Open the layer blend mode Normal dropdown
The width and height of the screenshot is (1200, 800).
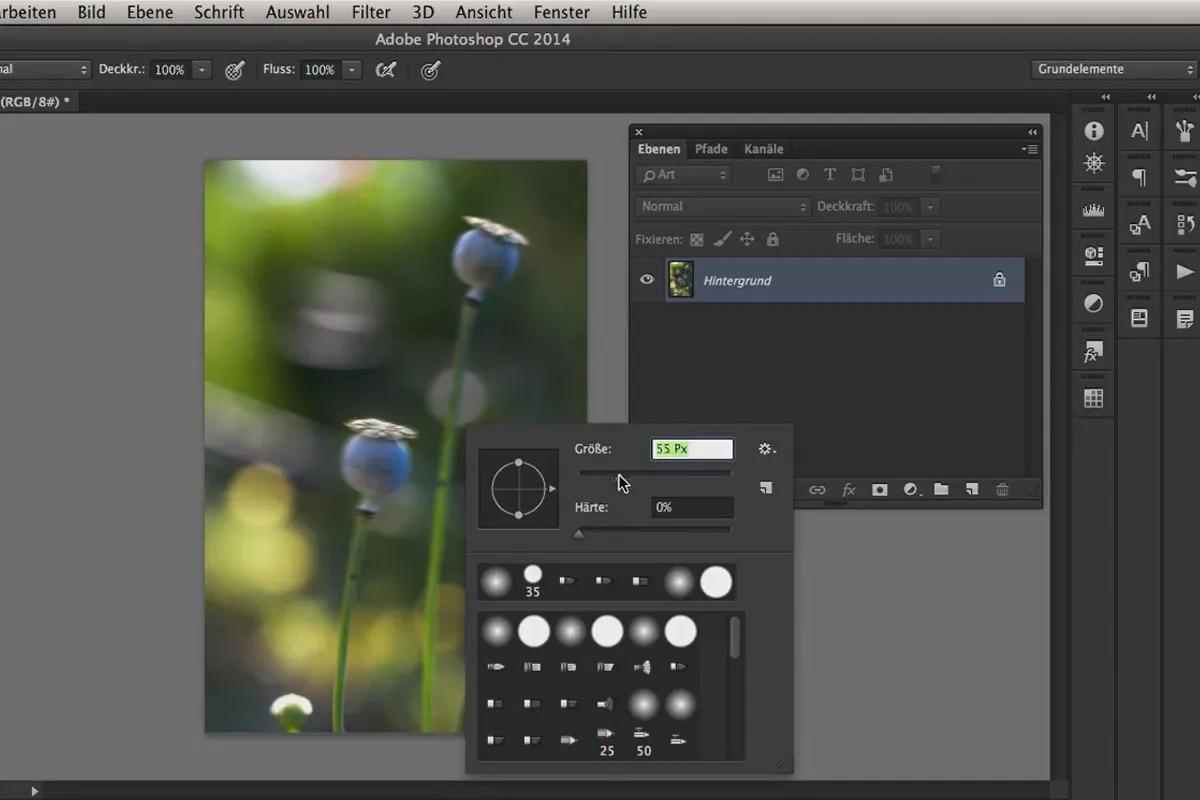click(722, 207)
